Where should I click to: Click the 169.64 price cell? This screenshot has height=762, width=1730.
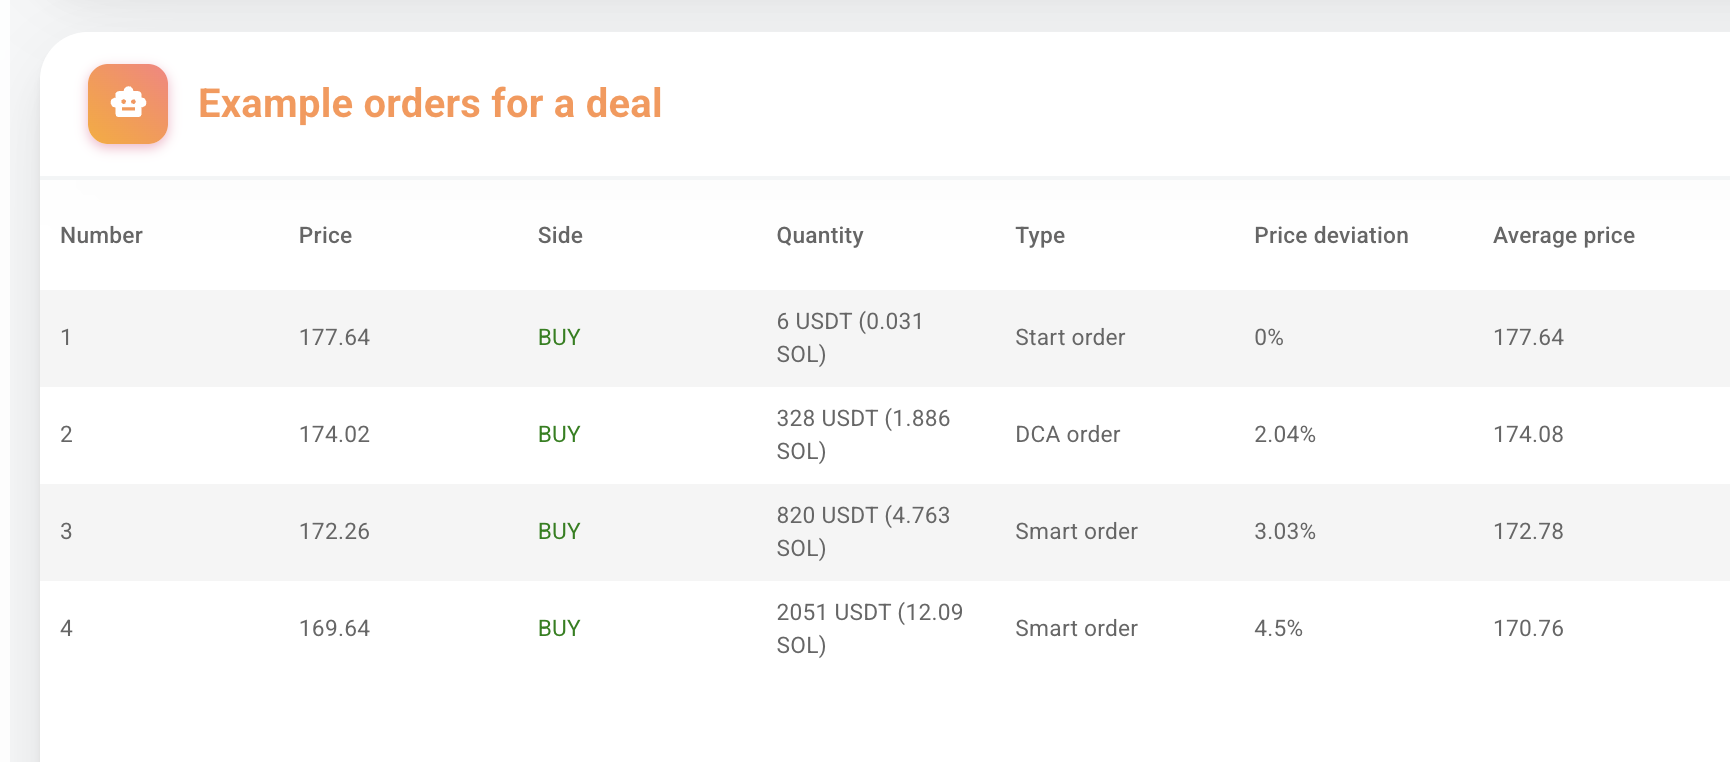(x=334, y=629)
